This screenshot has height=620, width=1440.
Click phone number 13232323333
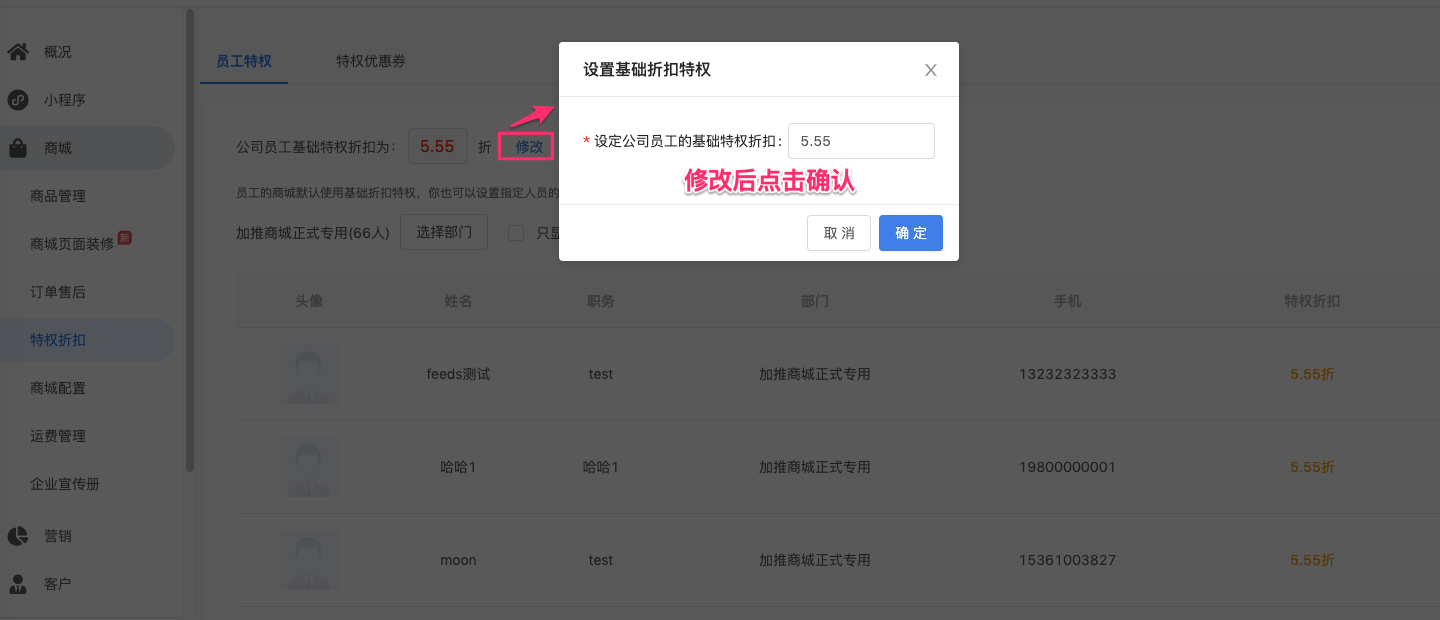coord(1067,374)
